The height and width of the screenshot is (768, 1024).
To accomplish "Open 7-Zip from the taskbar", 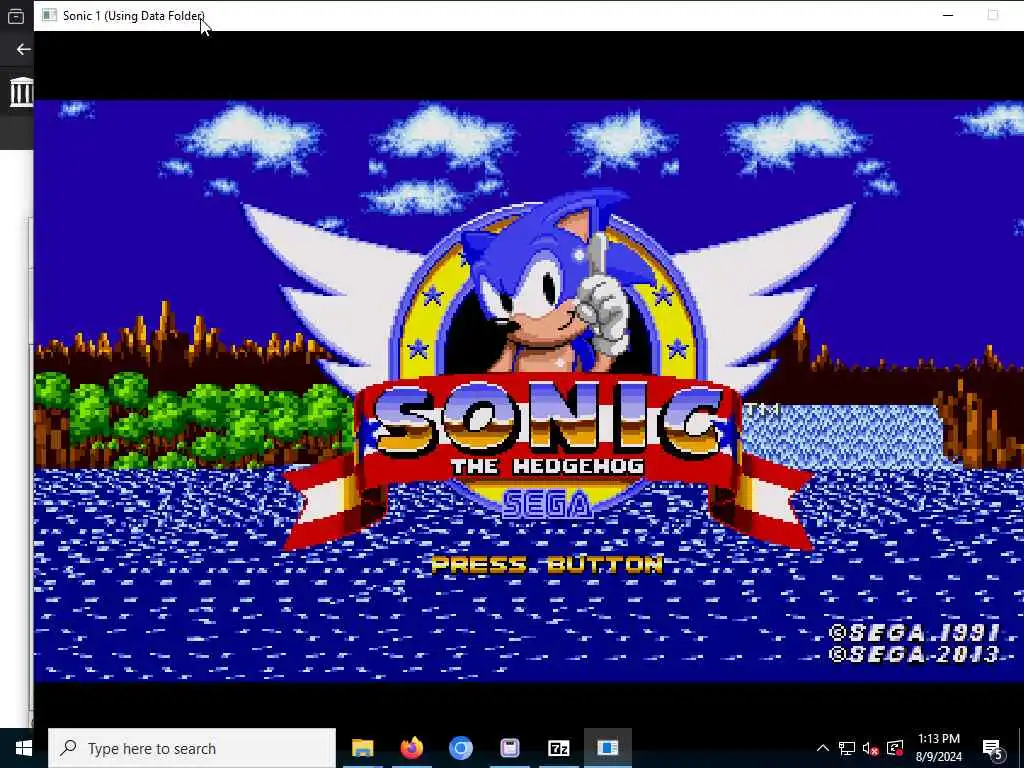I will pos(558,748).
